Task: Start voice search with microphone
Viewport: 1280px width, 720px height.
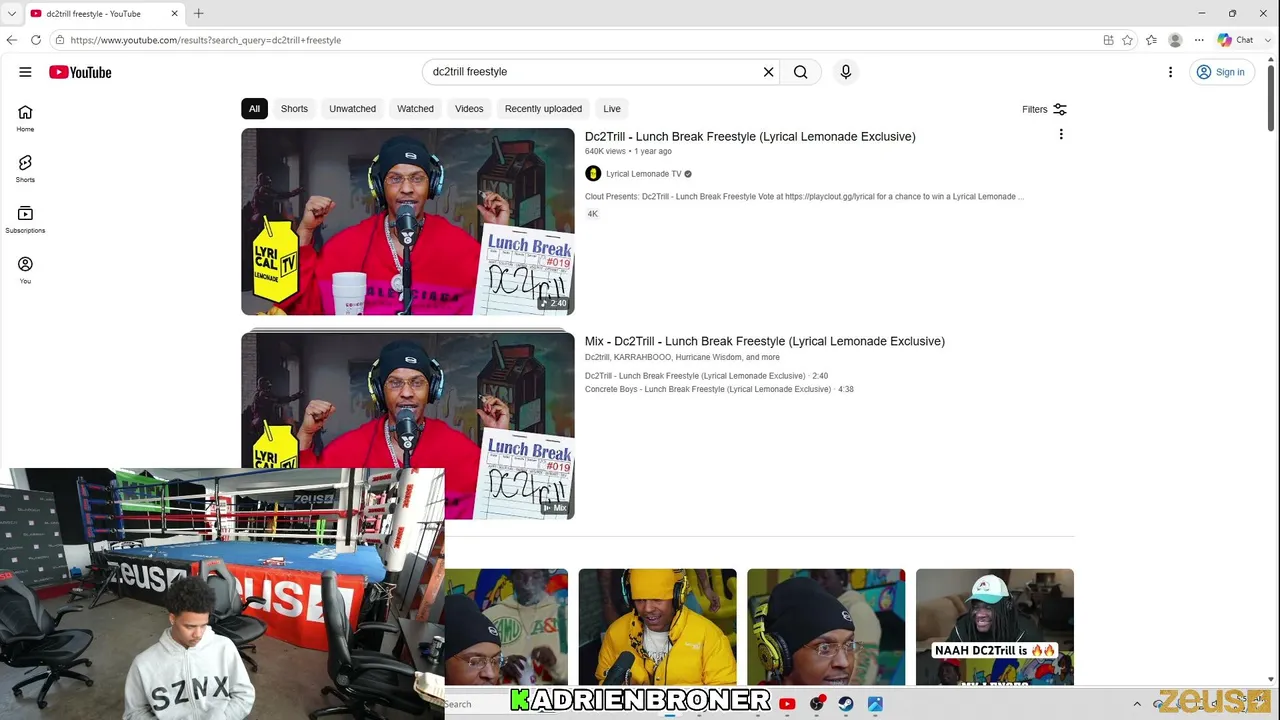Action: [846, 72]
